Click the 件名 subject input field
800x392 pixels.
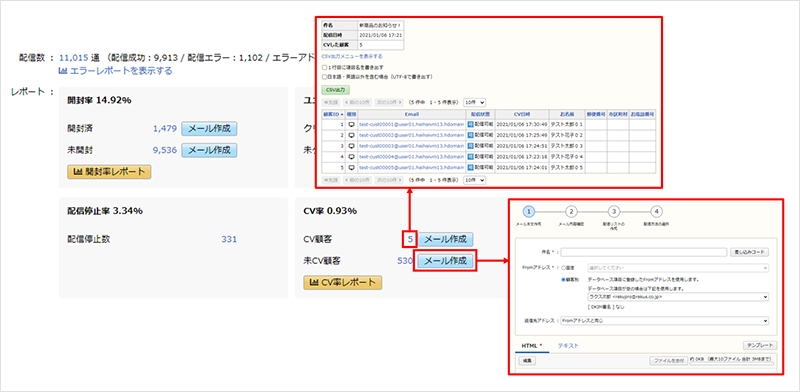point(643,252)
